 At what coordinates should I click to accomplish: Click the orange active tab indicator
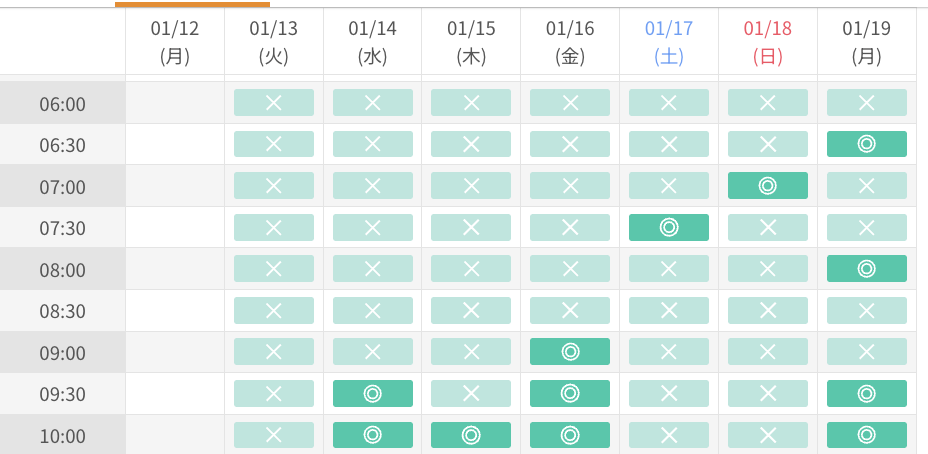pos(192,4)
